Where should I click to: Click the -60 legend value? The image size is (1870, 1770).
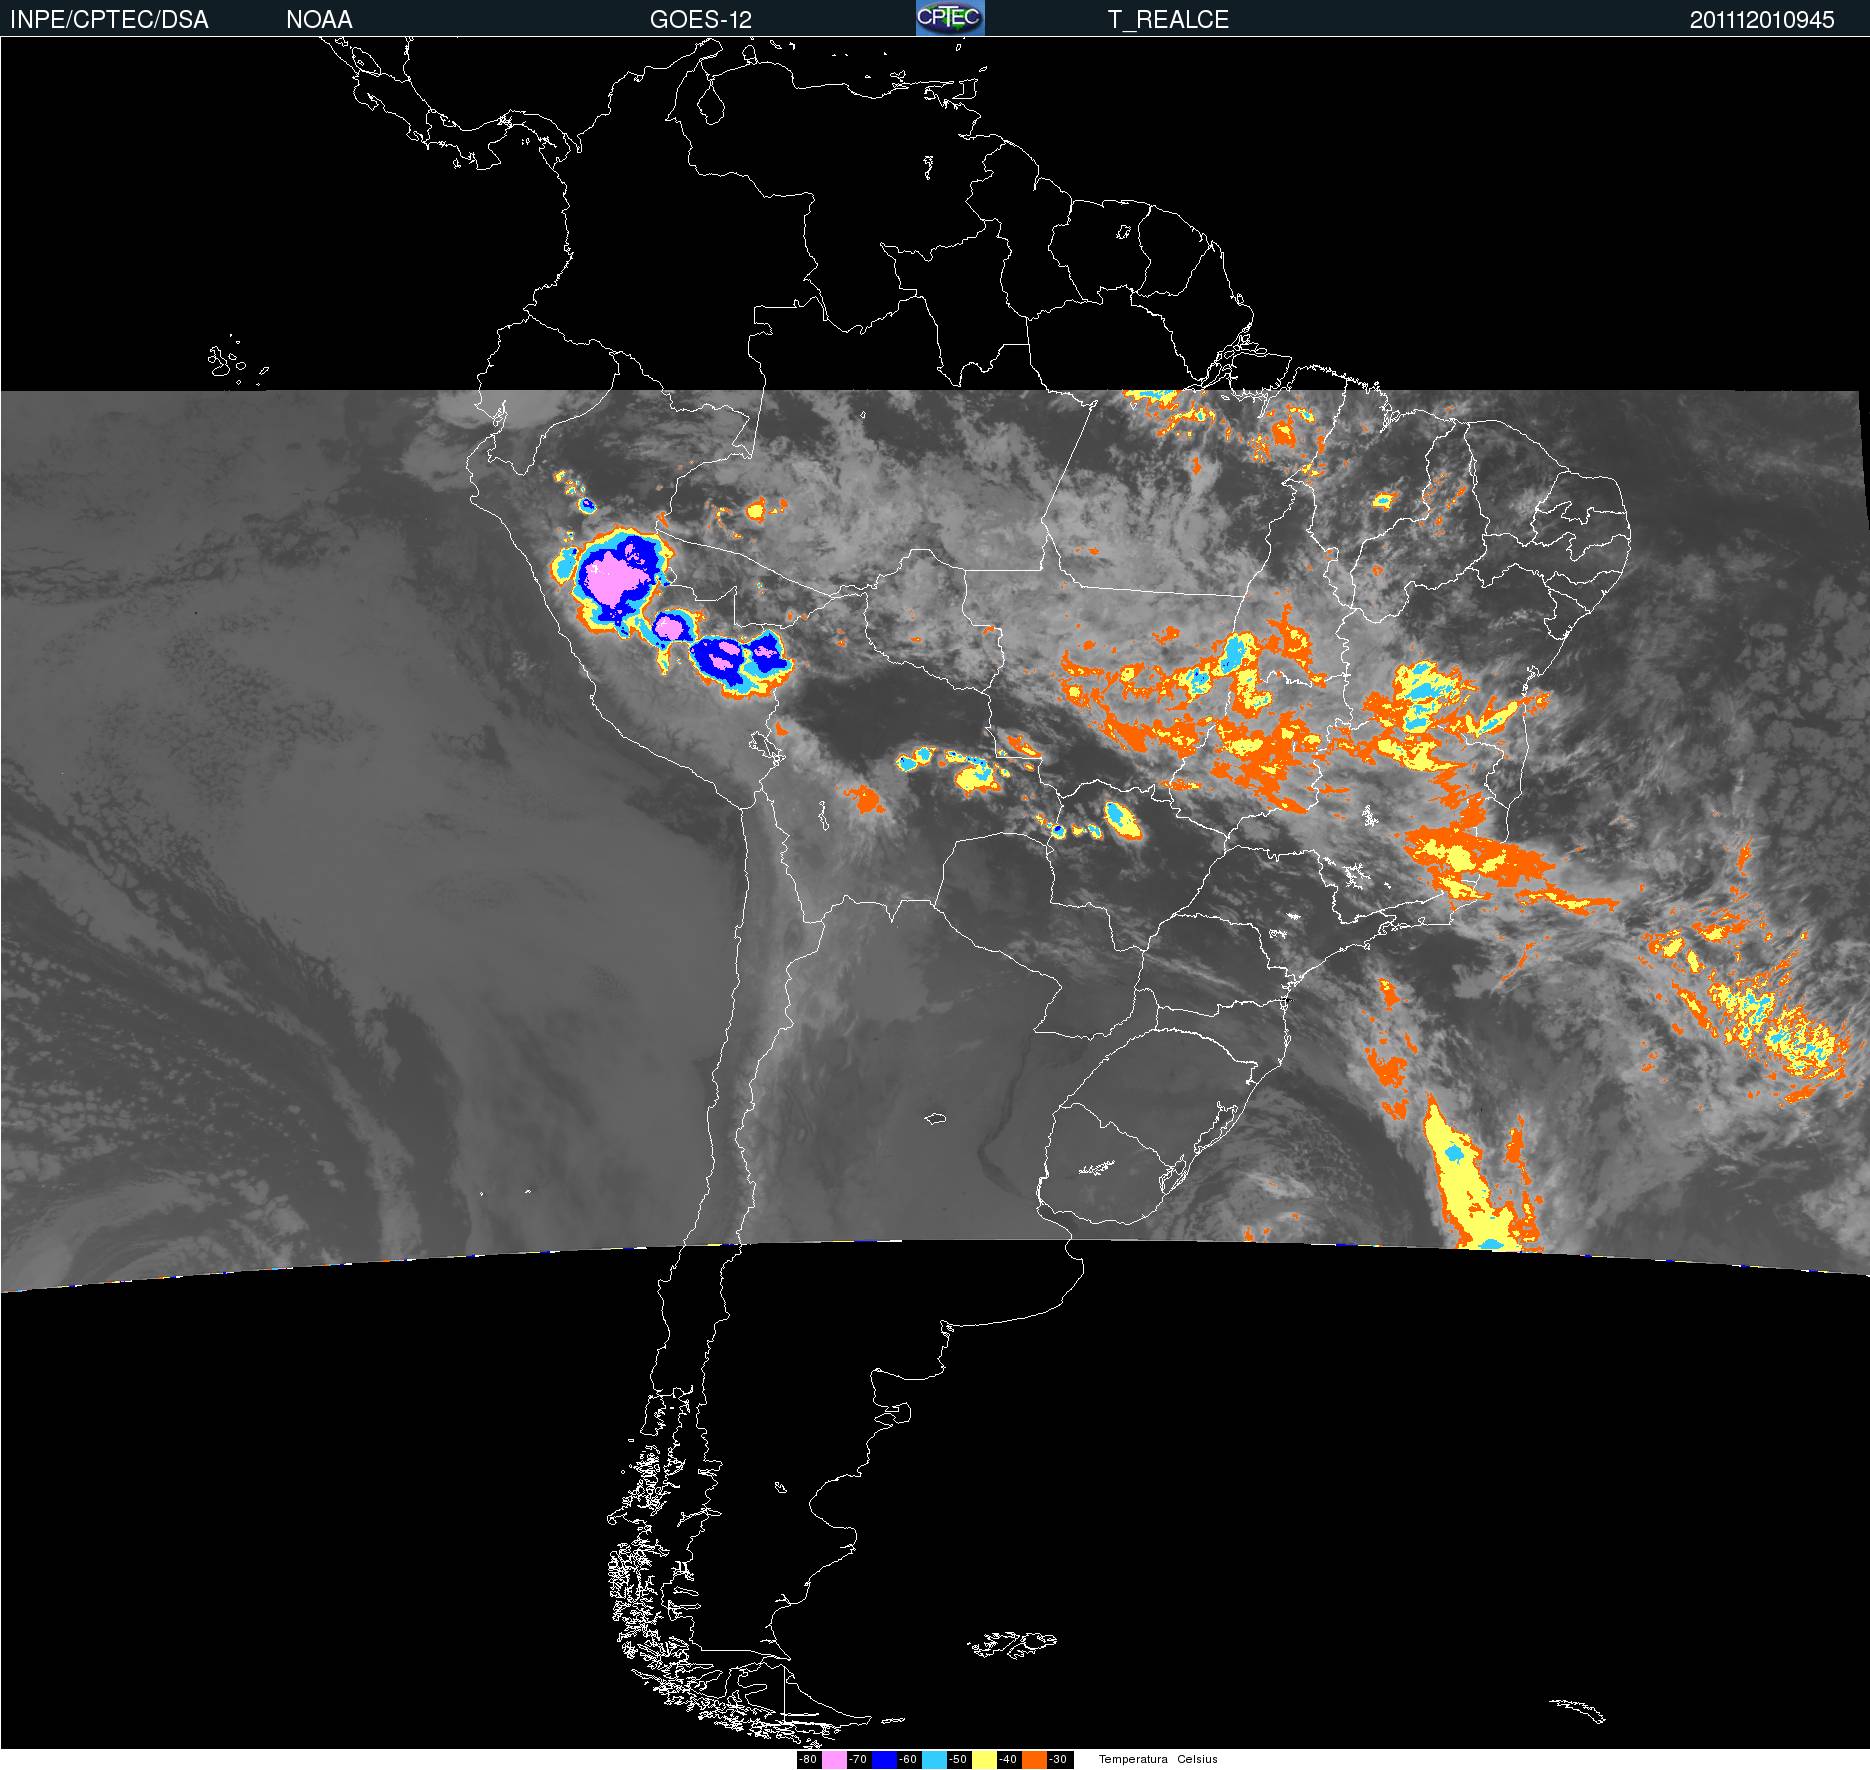[x=908, y=1759]
